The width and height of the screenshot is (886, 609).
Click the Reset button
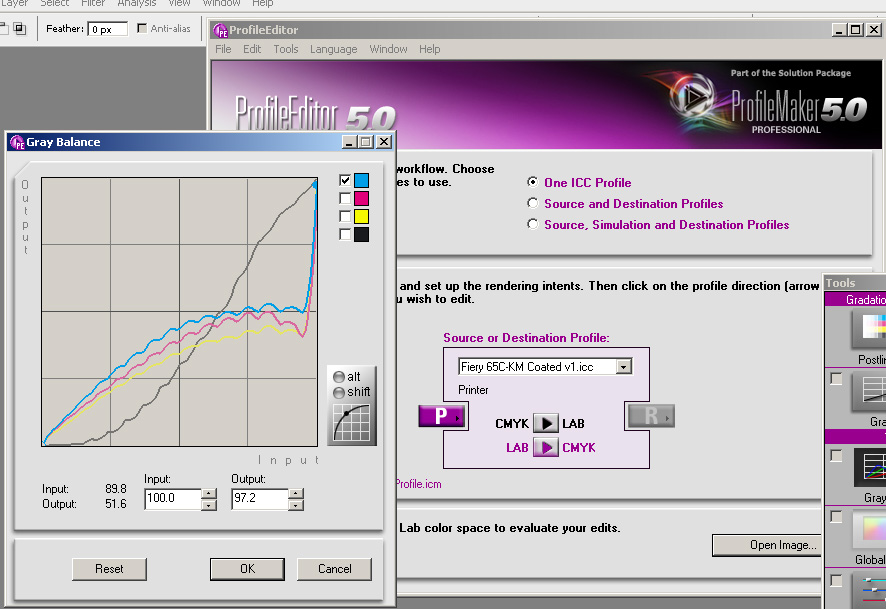pyautogui.click(x=109, y=569)
